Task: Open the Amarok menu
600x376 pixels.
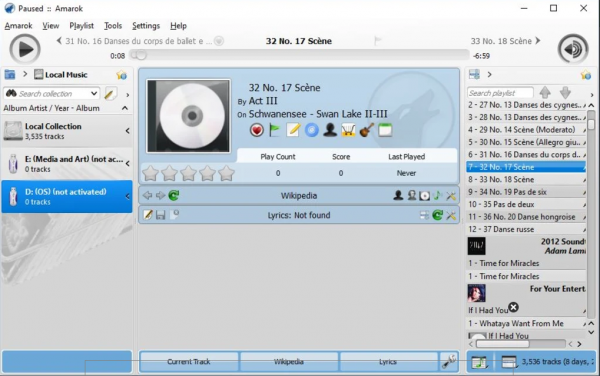Action: 18,26
